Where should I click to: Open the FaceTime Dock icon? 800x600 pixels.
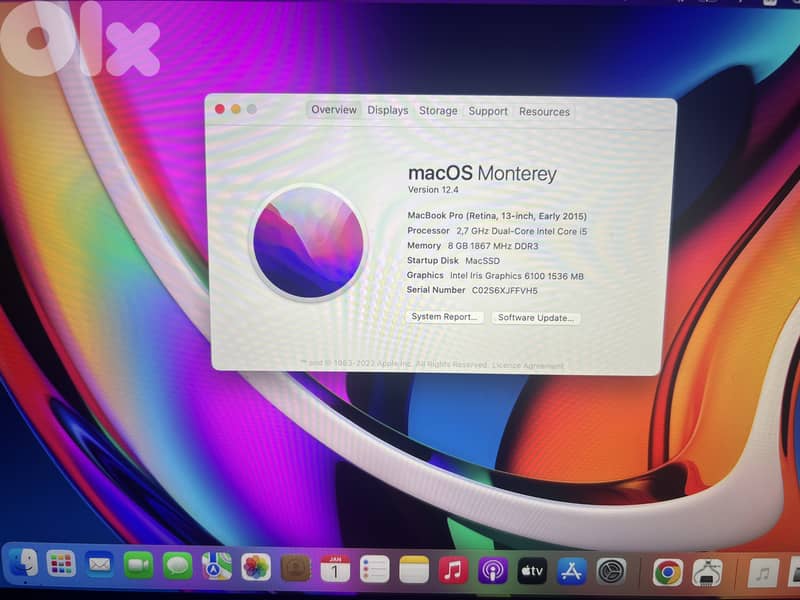pyautogui.click(x=138, y=566)
